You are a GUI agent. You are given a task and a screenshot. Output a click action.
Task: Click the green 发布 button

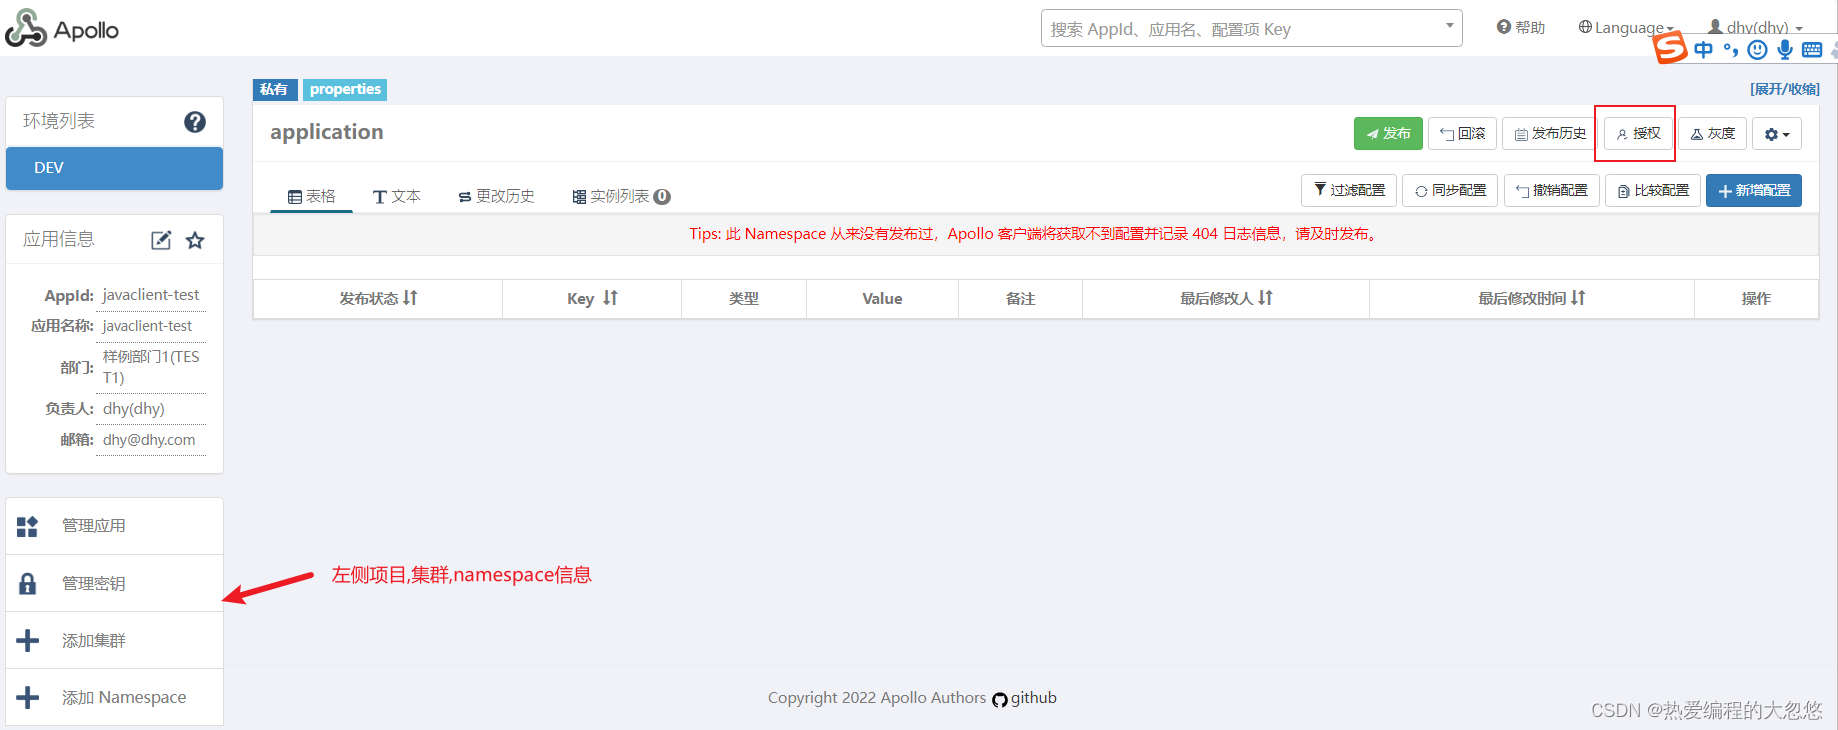[1388, 133]
